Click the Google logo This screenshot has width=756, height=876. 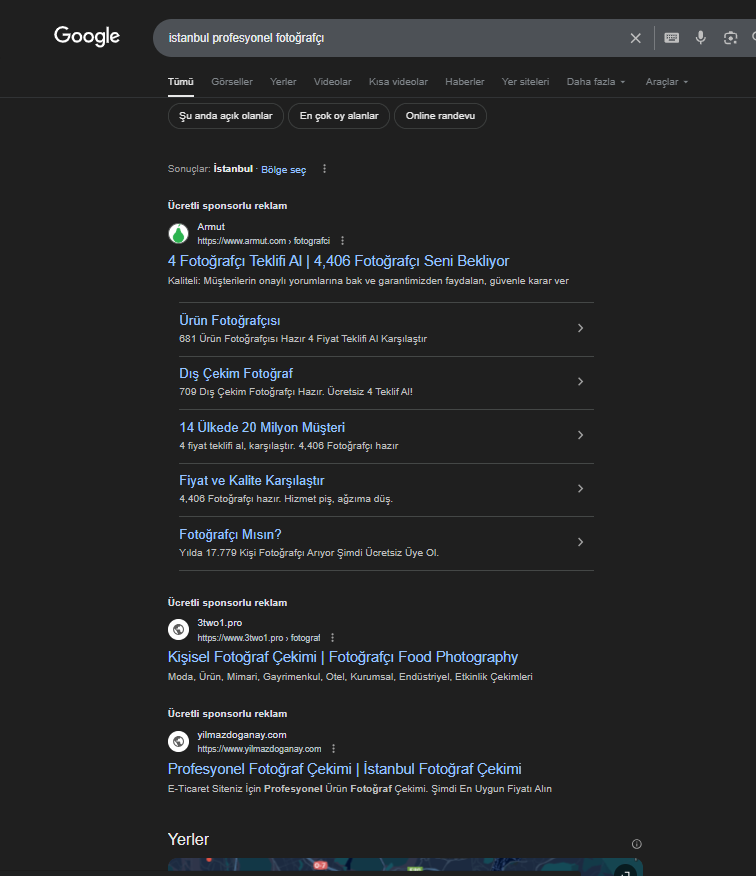pos(87,36)
